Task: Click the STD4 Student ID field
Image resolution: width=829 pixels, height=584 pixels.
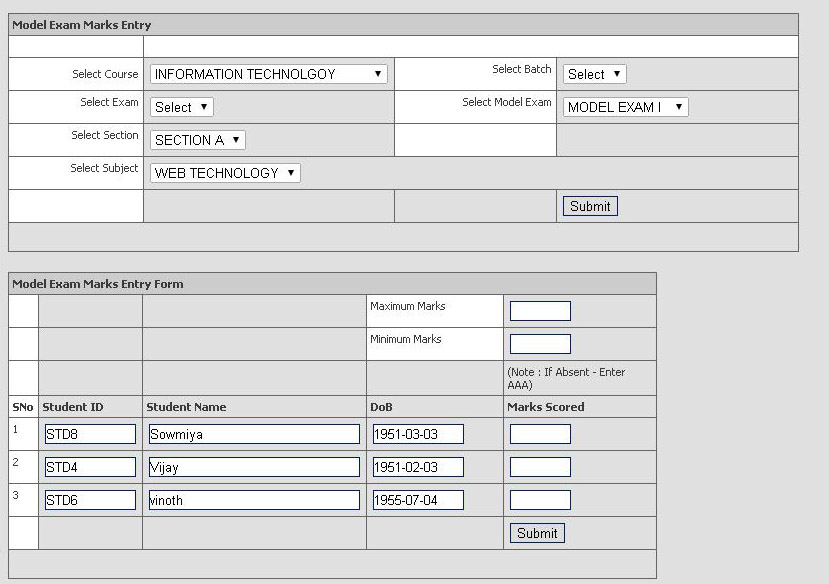Action: point(90,467)
